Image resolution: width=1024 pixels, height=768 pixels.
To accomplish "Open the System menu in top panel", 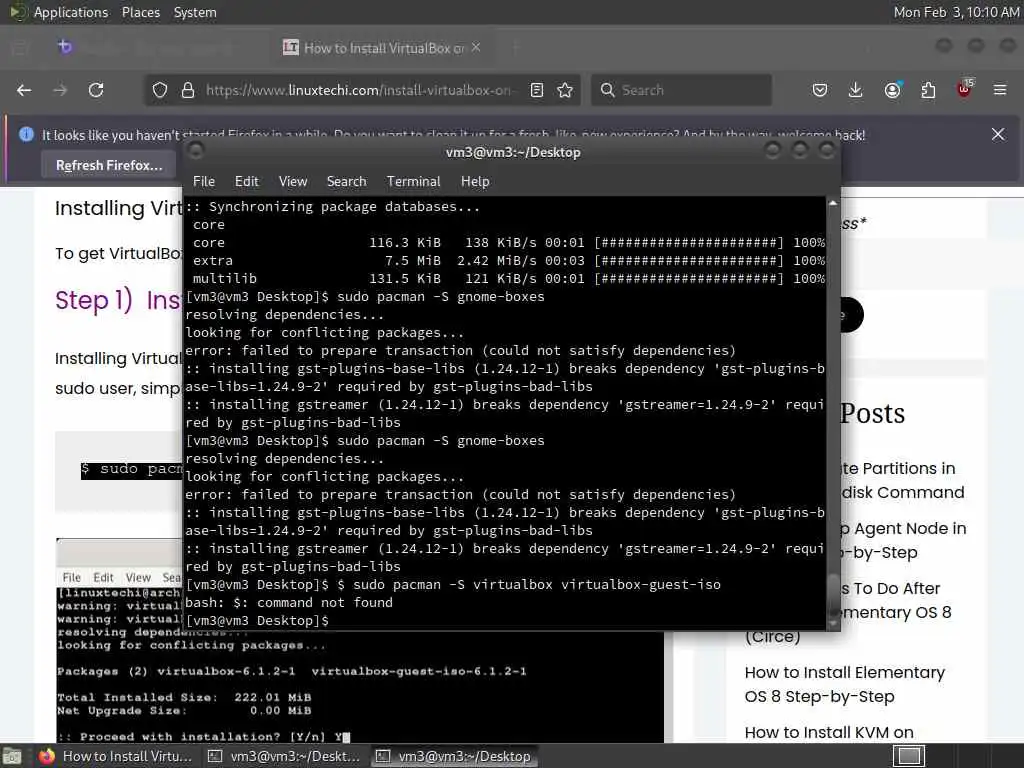I will tap(195, 12).
